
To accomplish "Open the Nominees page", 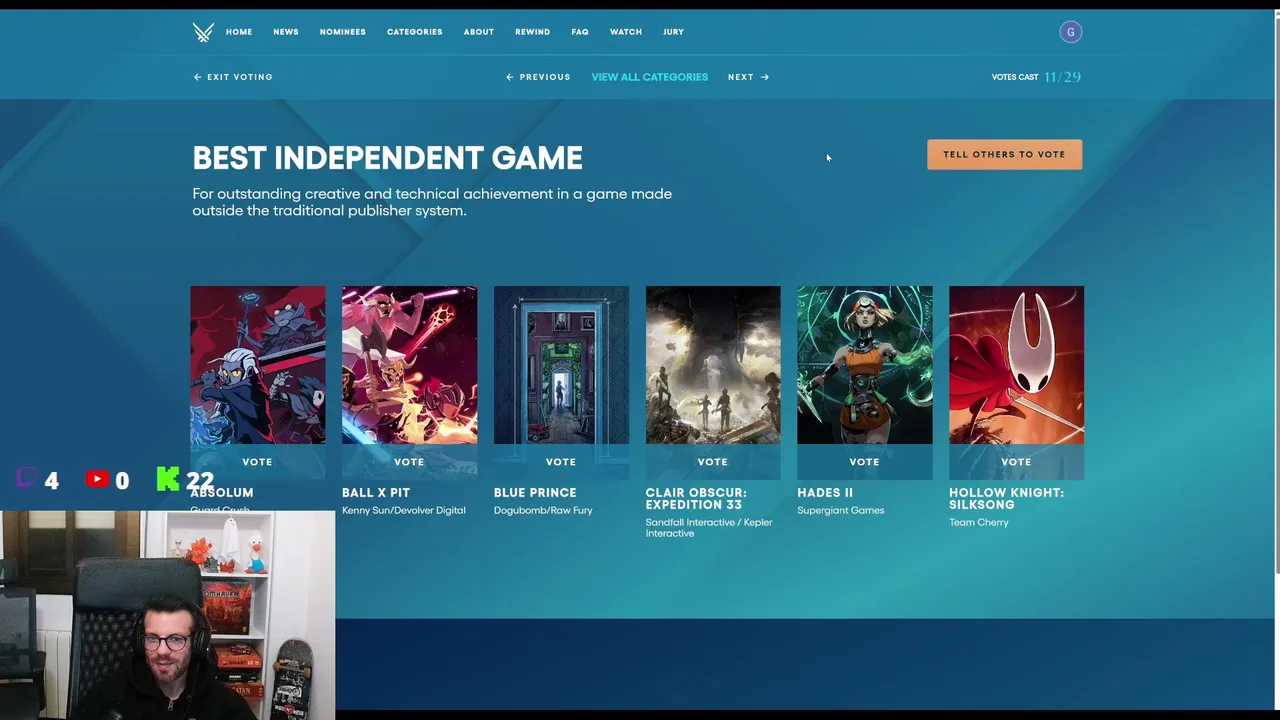I will coord(342,32).
